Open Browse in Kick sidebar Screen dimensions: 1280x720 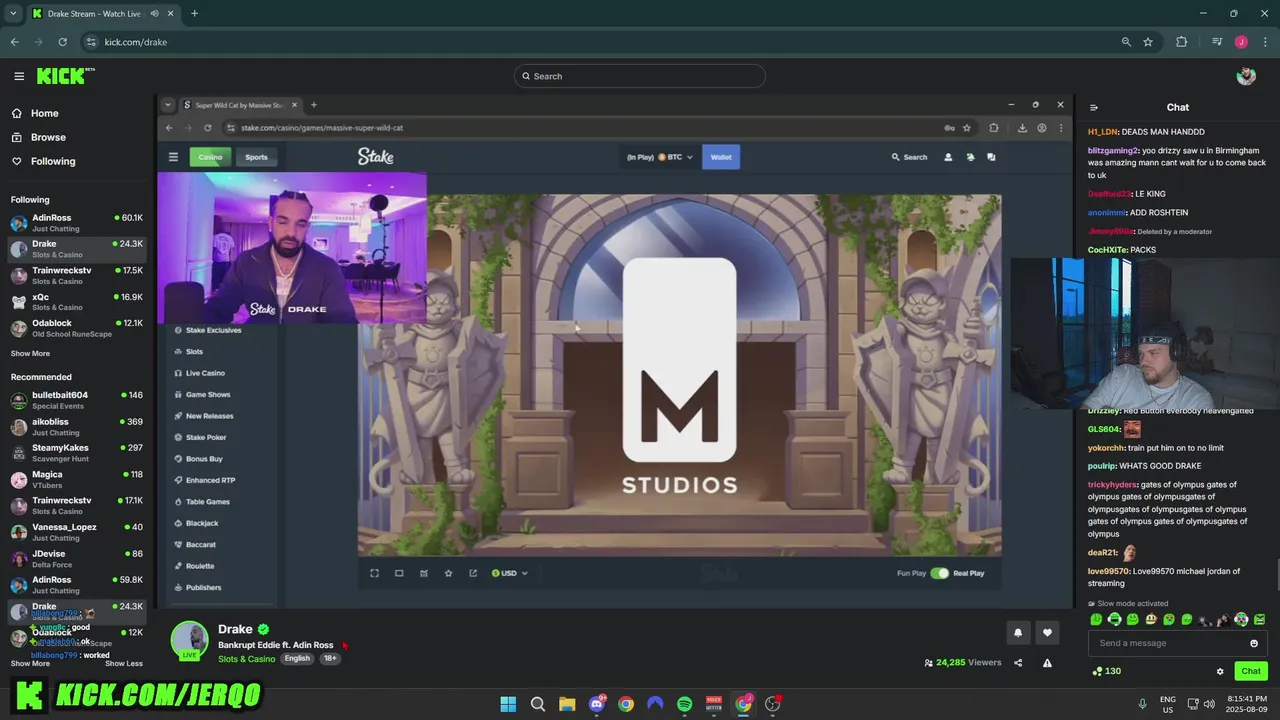click(38, 137)
